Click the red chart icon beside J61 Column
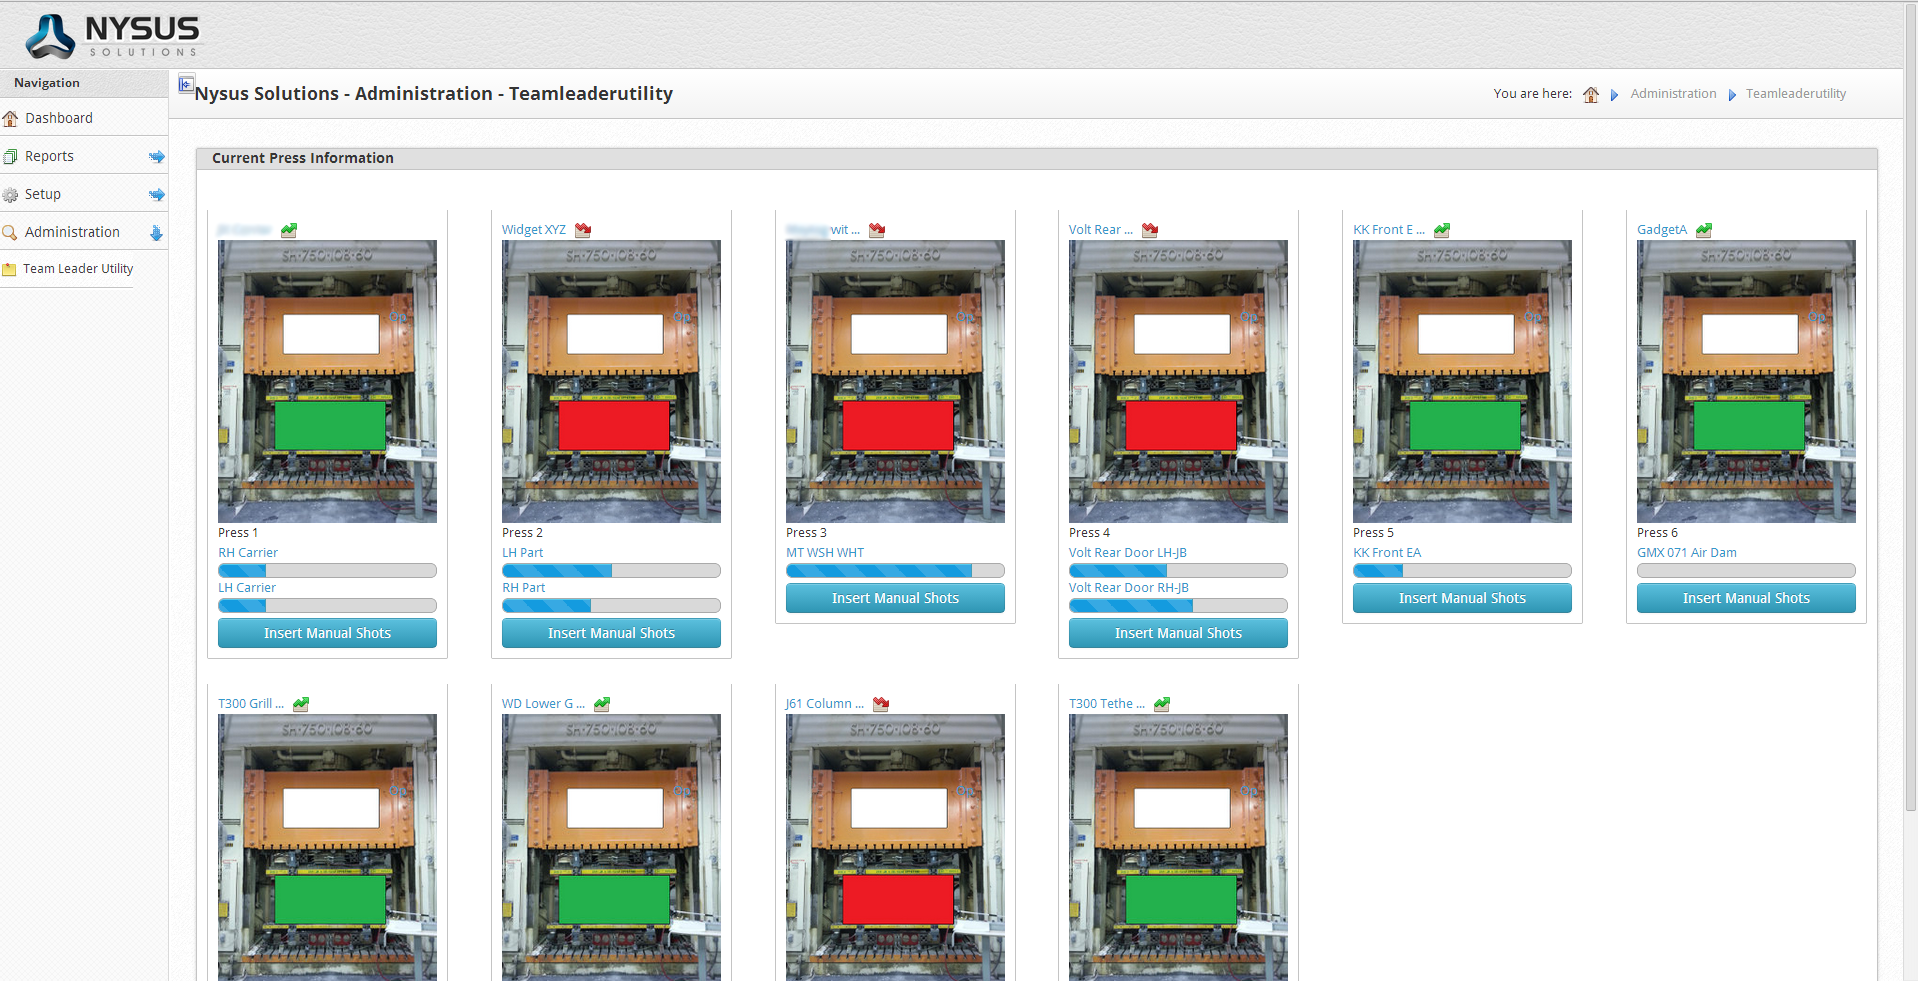The height and width of the screenshot is (981, 1918). 881,704
